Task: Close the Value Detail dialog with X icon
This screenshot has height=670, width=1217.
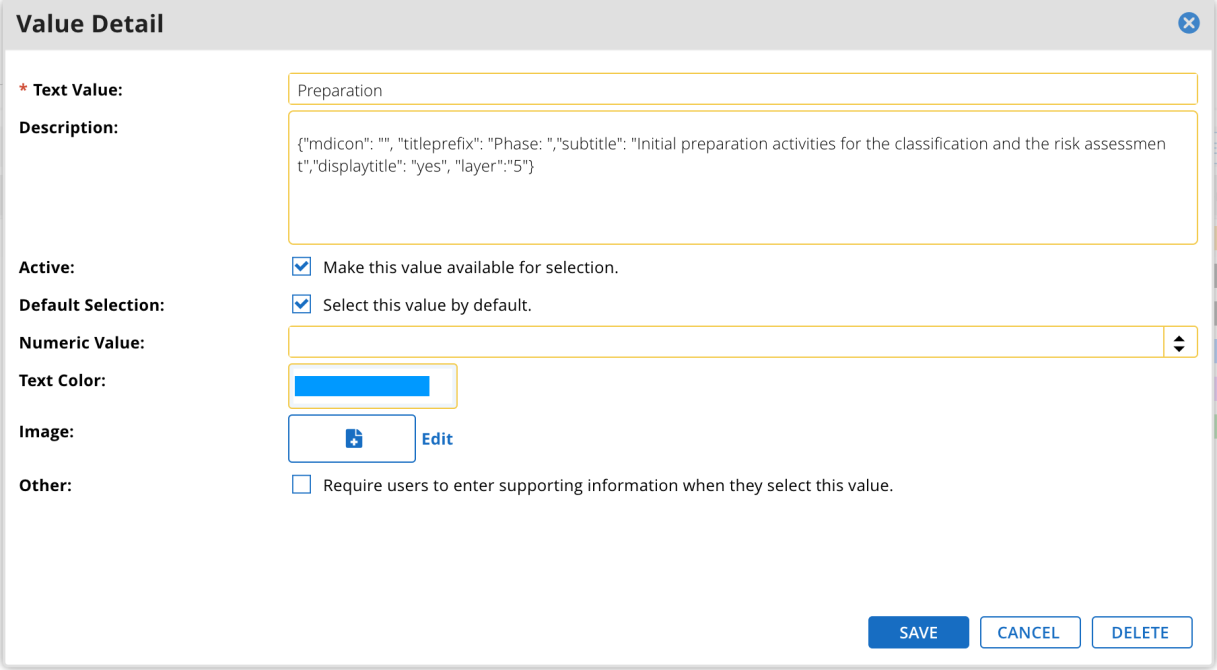Action: 1188,23
